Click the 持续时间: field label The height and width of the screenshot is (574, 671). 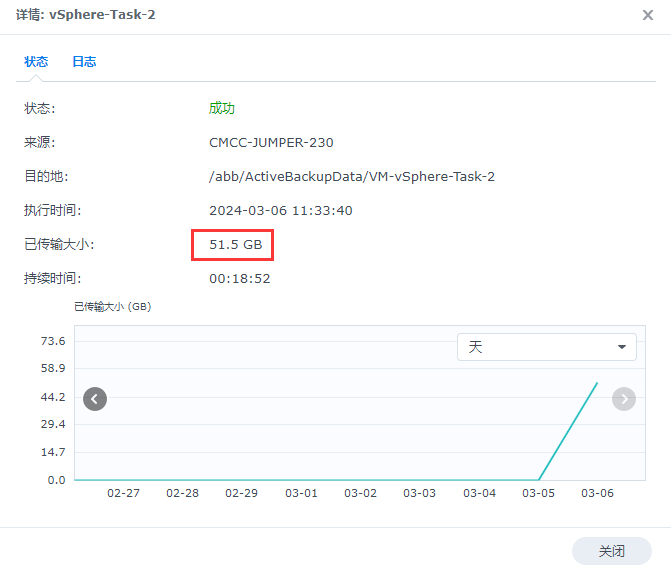point(52,279)
